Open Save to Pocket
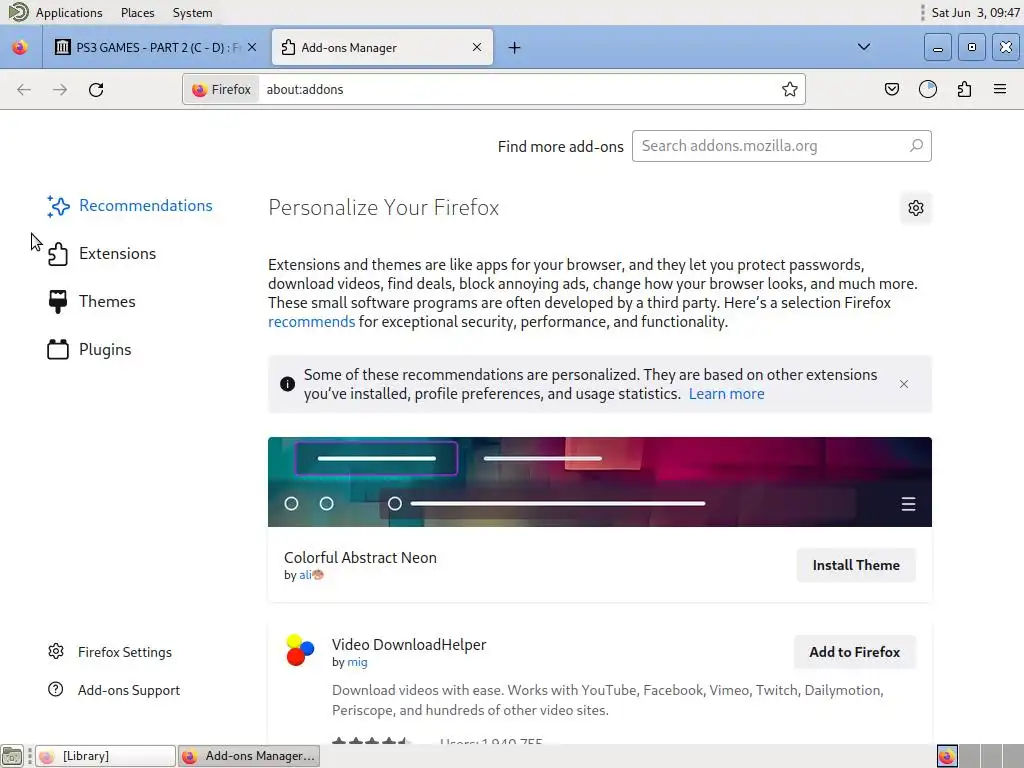Image resolution: width=1024 pixels, height=768 pixels. point(891,89)
